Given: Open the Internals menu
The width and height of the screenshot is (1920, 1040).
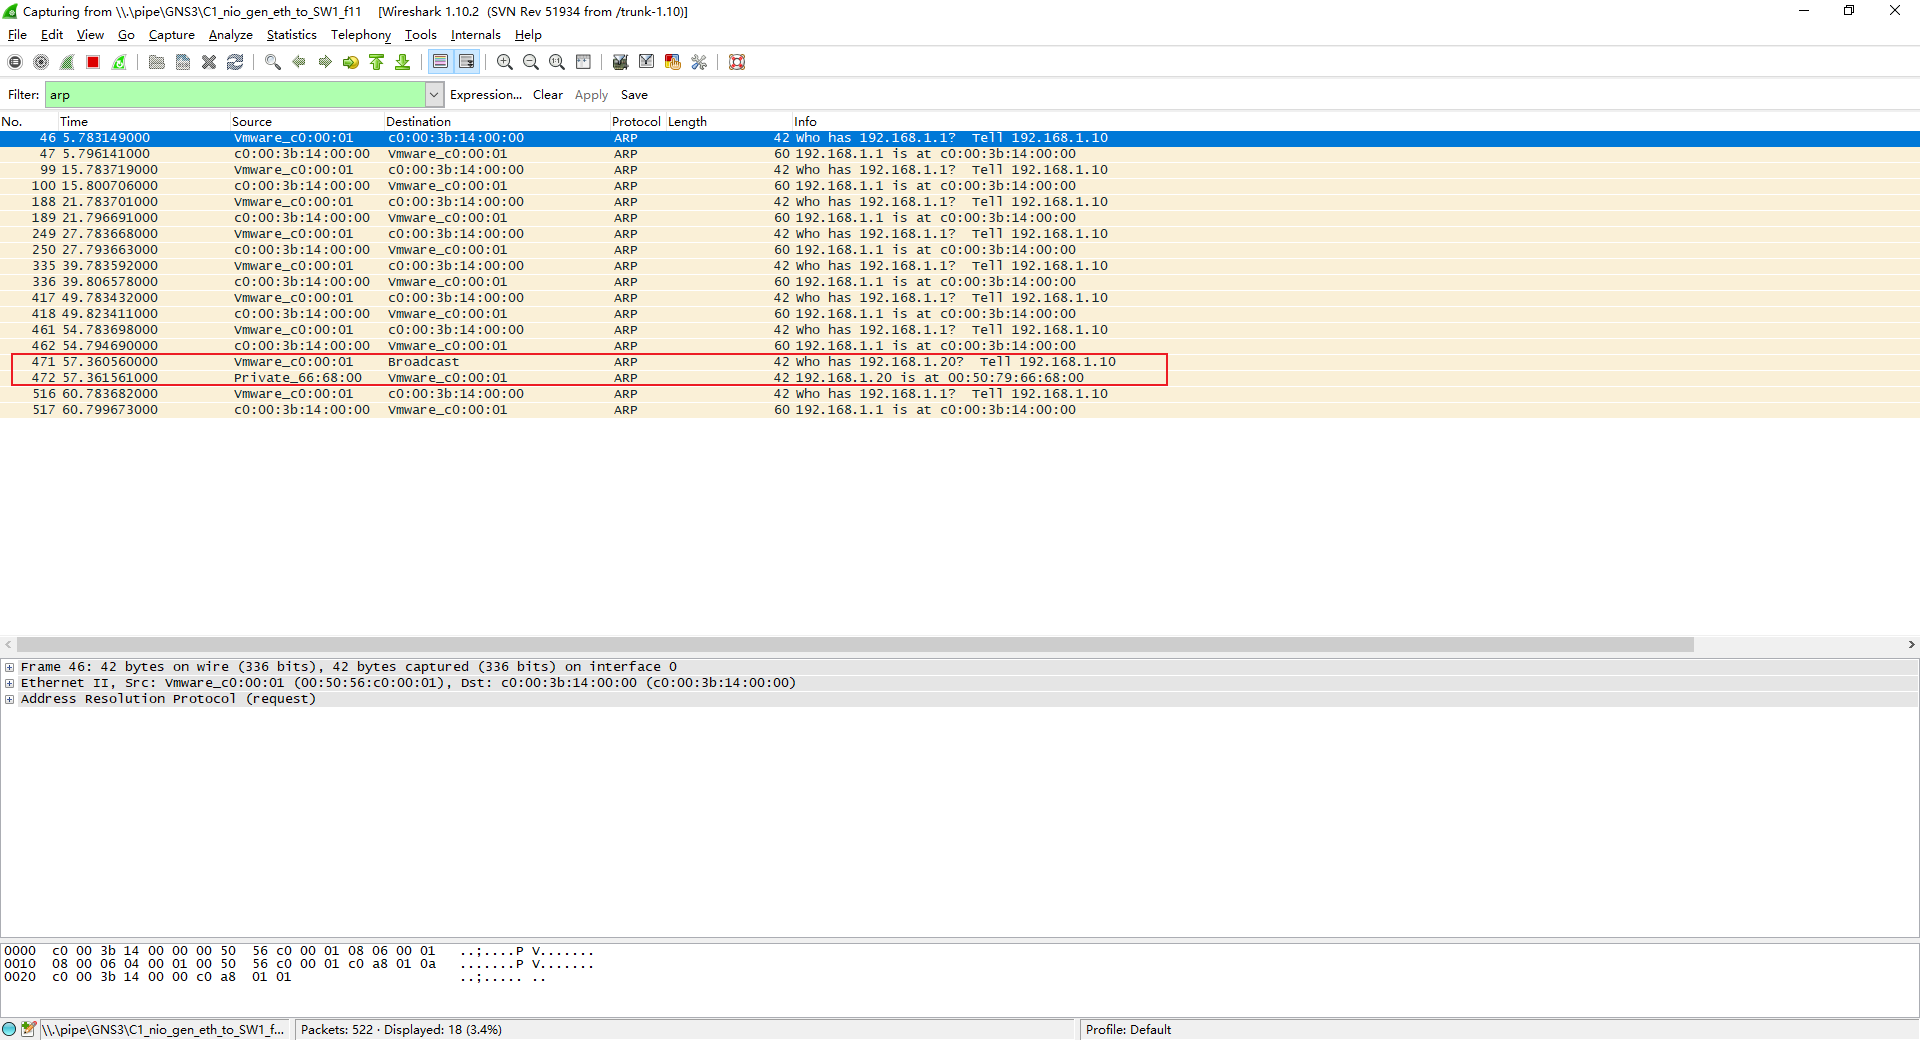Looking at the screenshot, I should [476, 35].
